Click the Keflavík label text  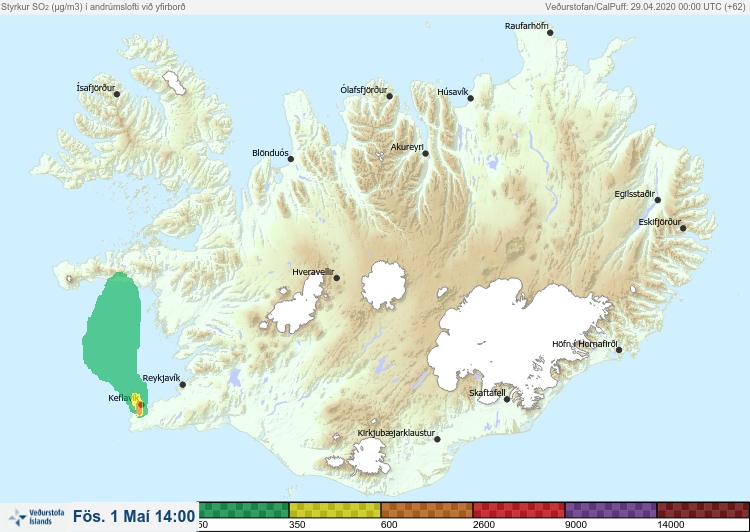click(123, 398)
